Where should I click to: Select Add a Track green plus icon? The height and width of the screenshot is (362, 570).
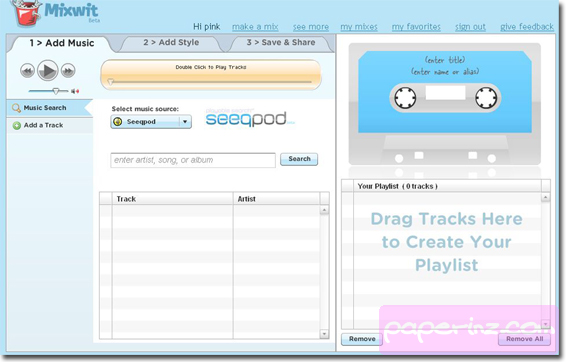[17, 126]
